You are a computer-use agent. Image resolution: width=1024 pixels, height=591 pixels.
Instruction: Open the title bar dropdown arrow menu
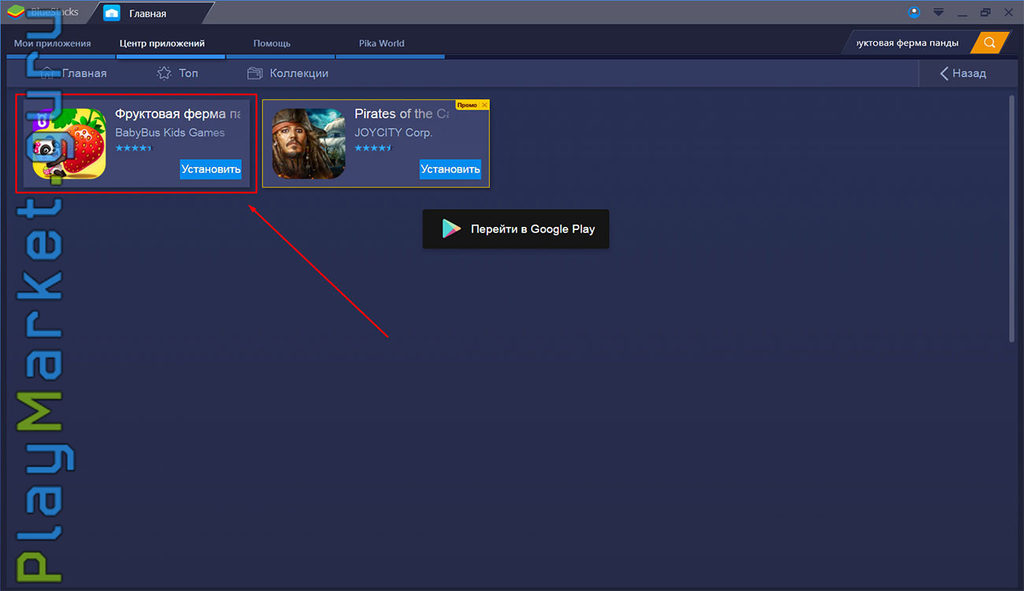click(x=938, y=12)
